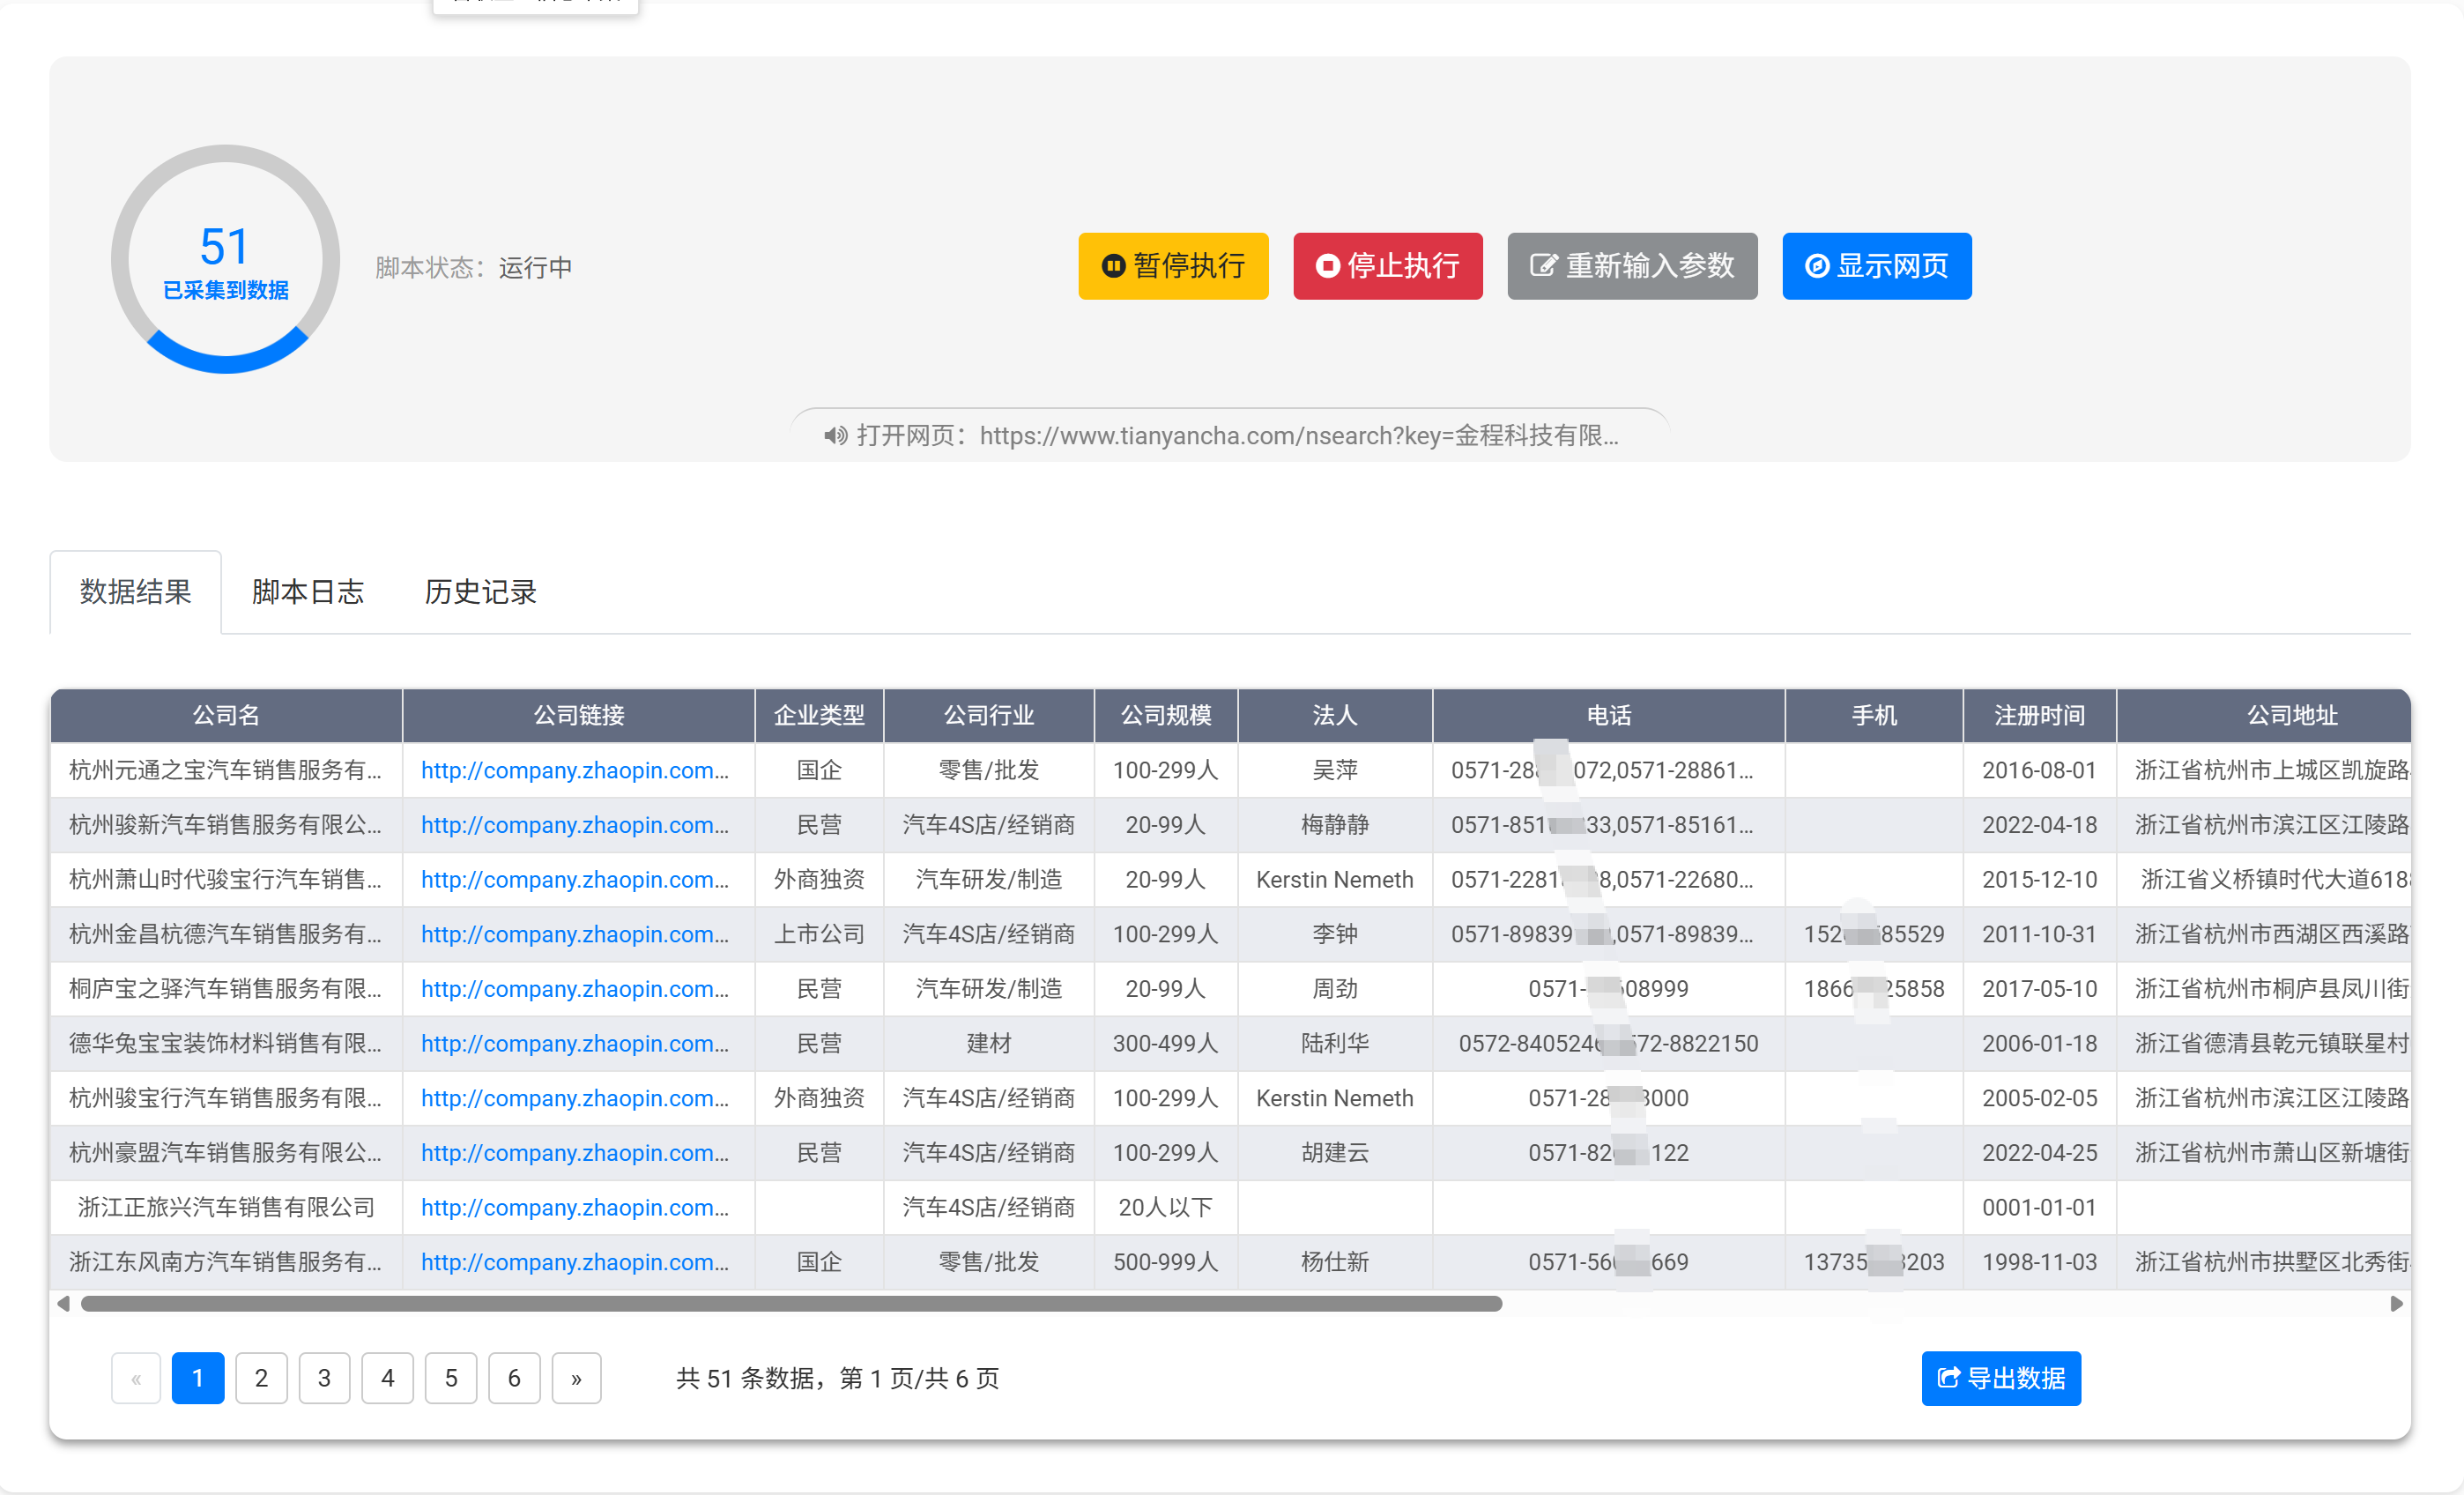Go to page 2
Screen dimensions: 2464x1495
pos(261,1378)
